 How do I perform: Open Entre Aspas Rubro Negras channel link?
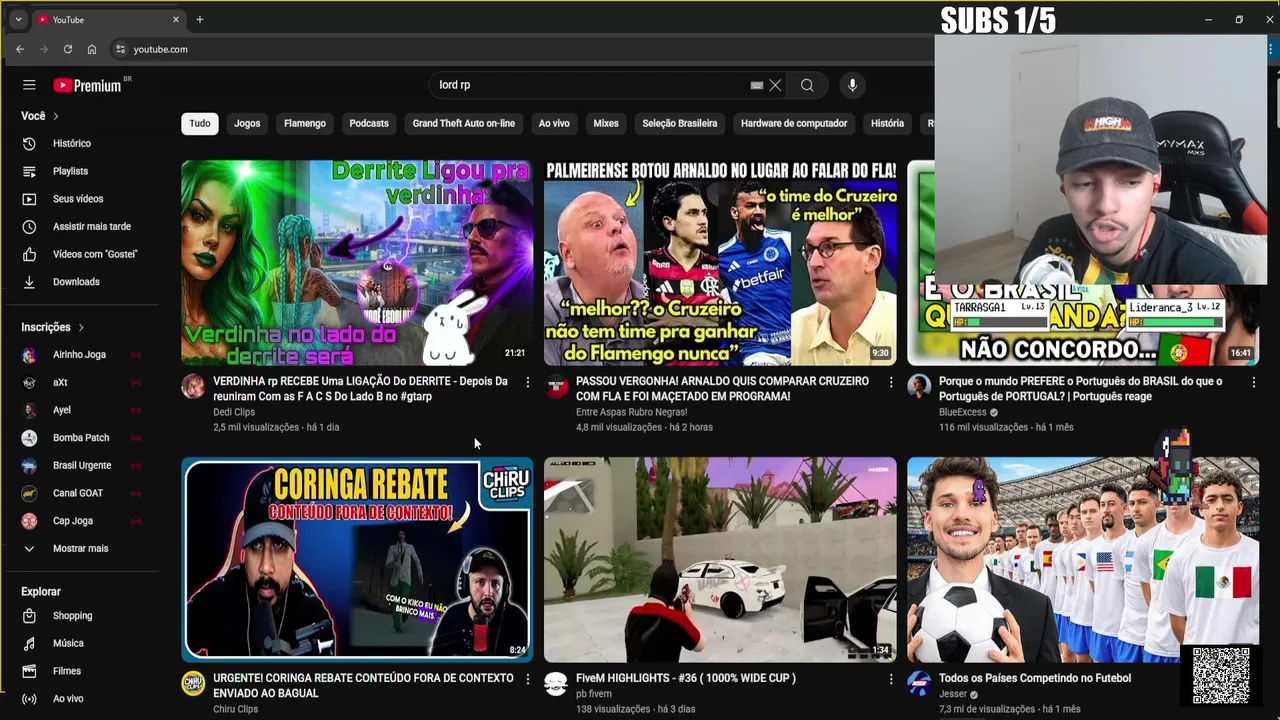click(631, 412)
